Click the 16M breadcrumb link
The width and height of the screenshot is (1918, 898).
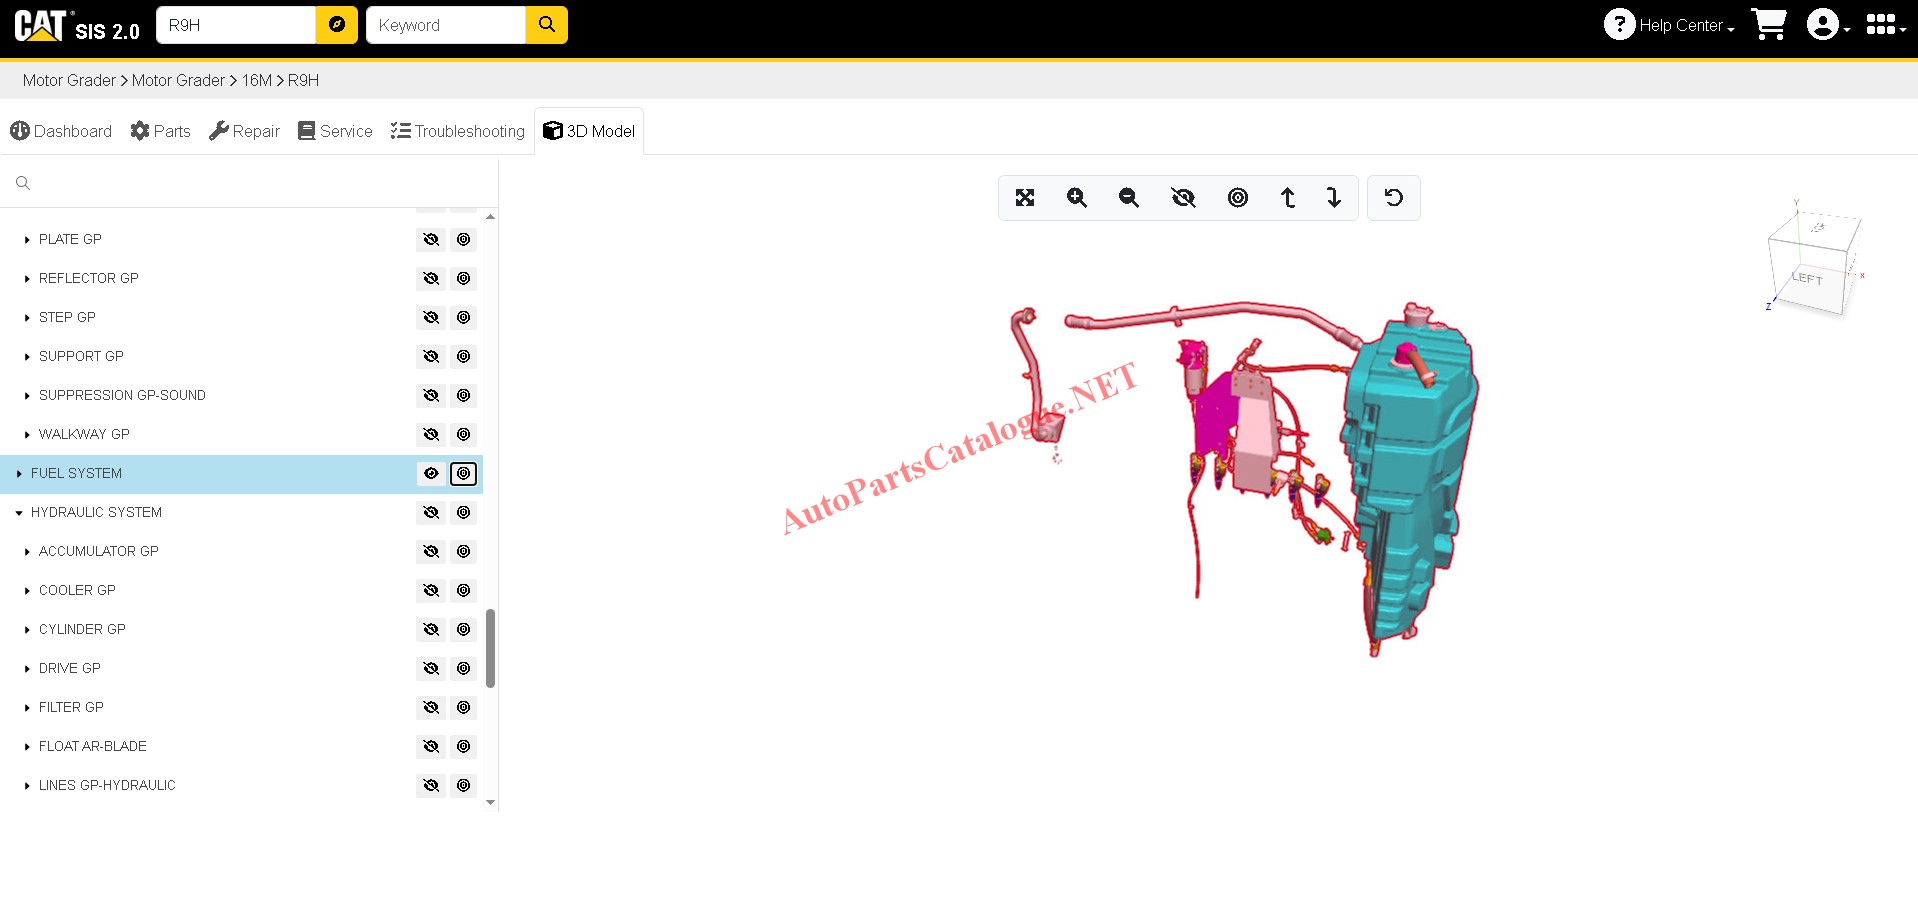tap(257, 80)
